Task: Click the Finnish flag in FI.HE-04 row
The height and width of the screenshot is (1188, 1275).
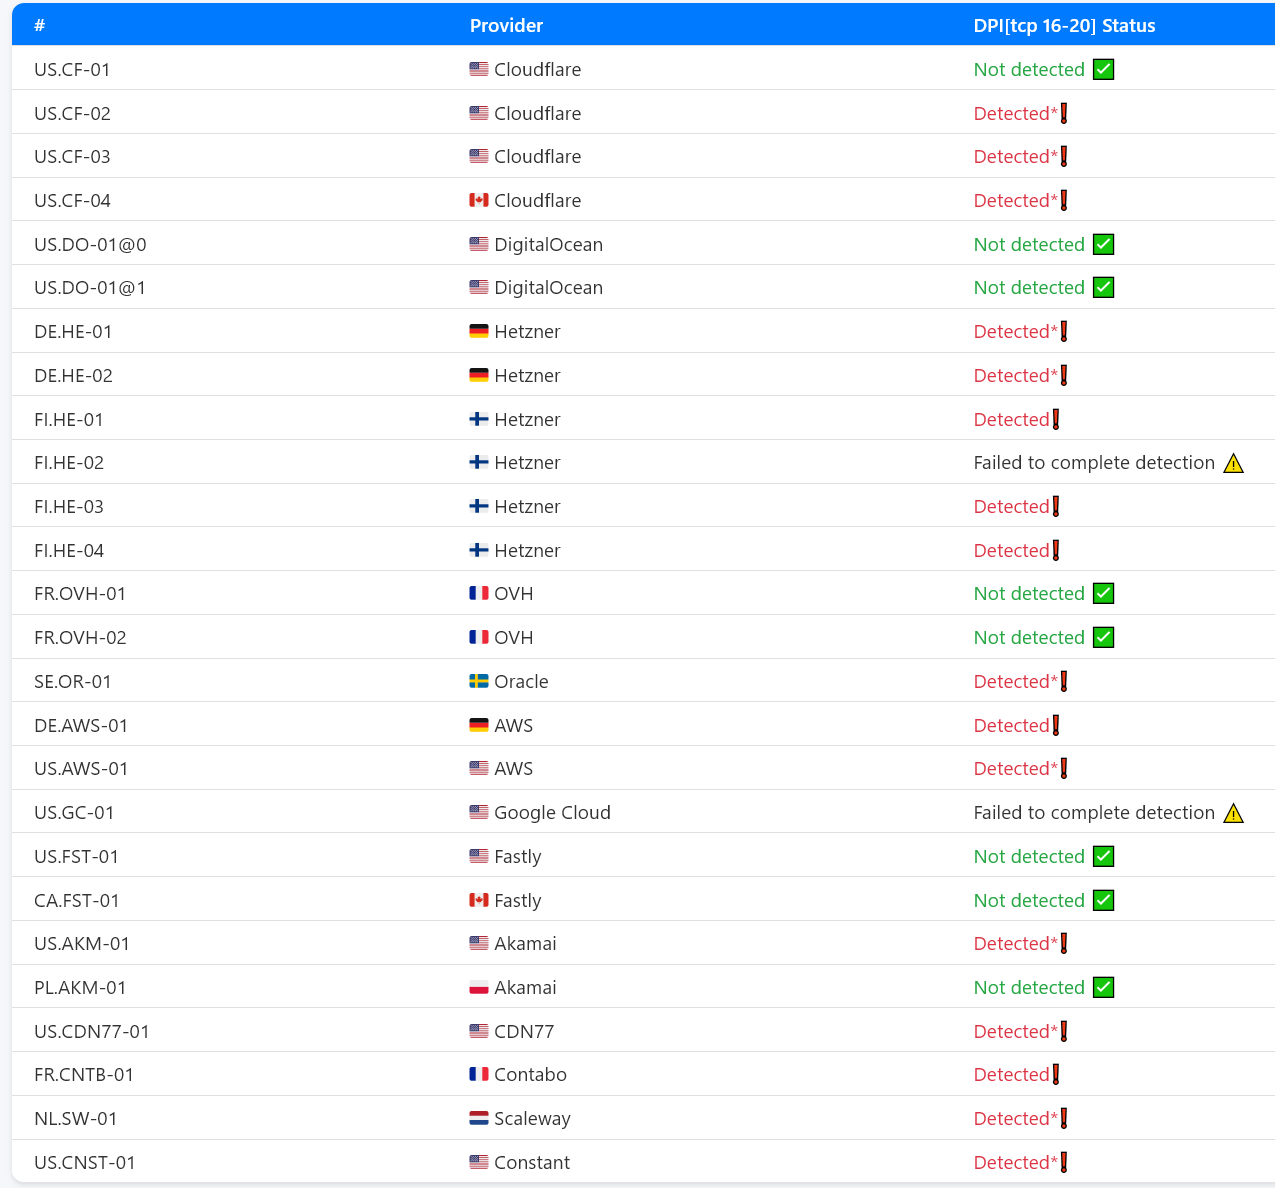Action: [x=479, y=550]
